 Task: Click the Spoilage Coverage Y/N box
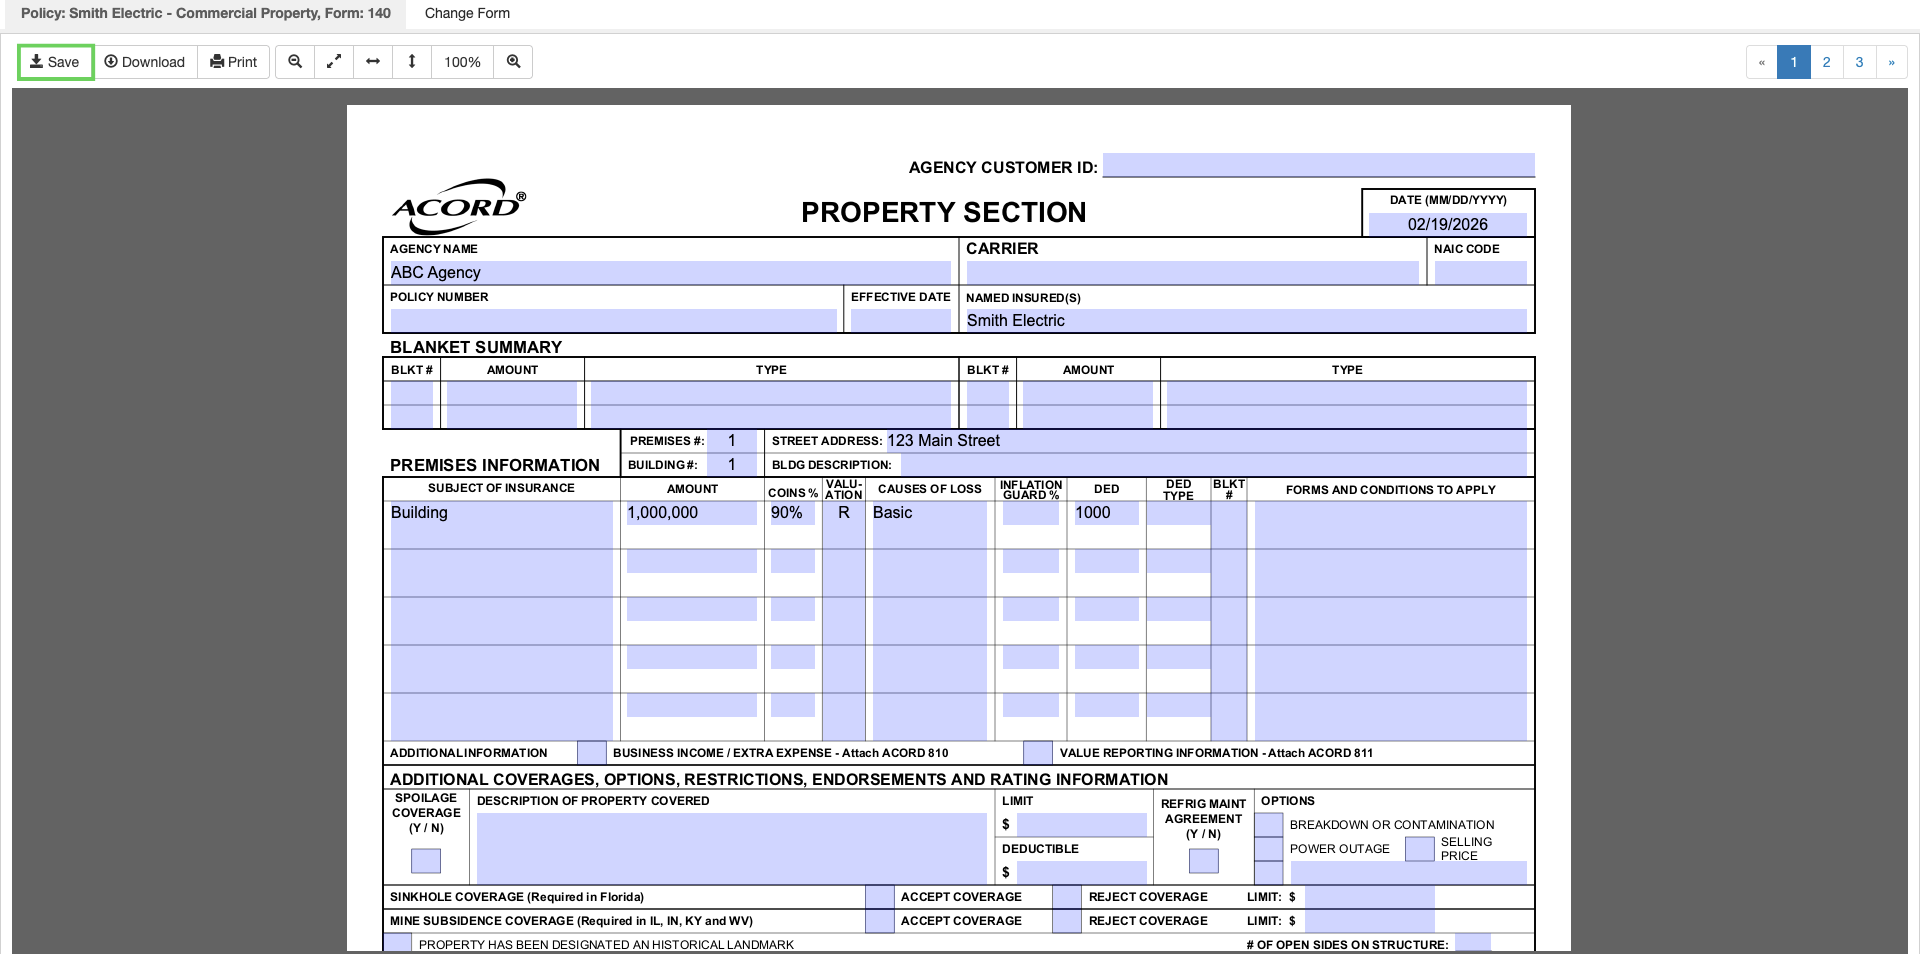pyautogui.click(x=426, y=860)
